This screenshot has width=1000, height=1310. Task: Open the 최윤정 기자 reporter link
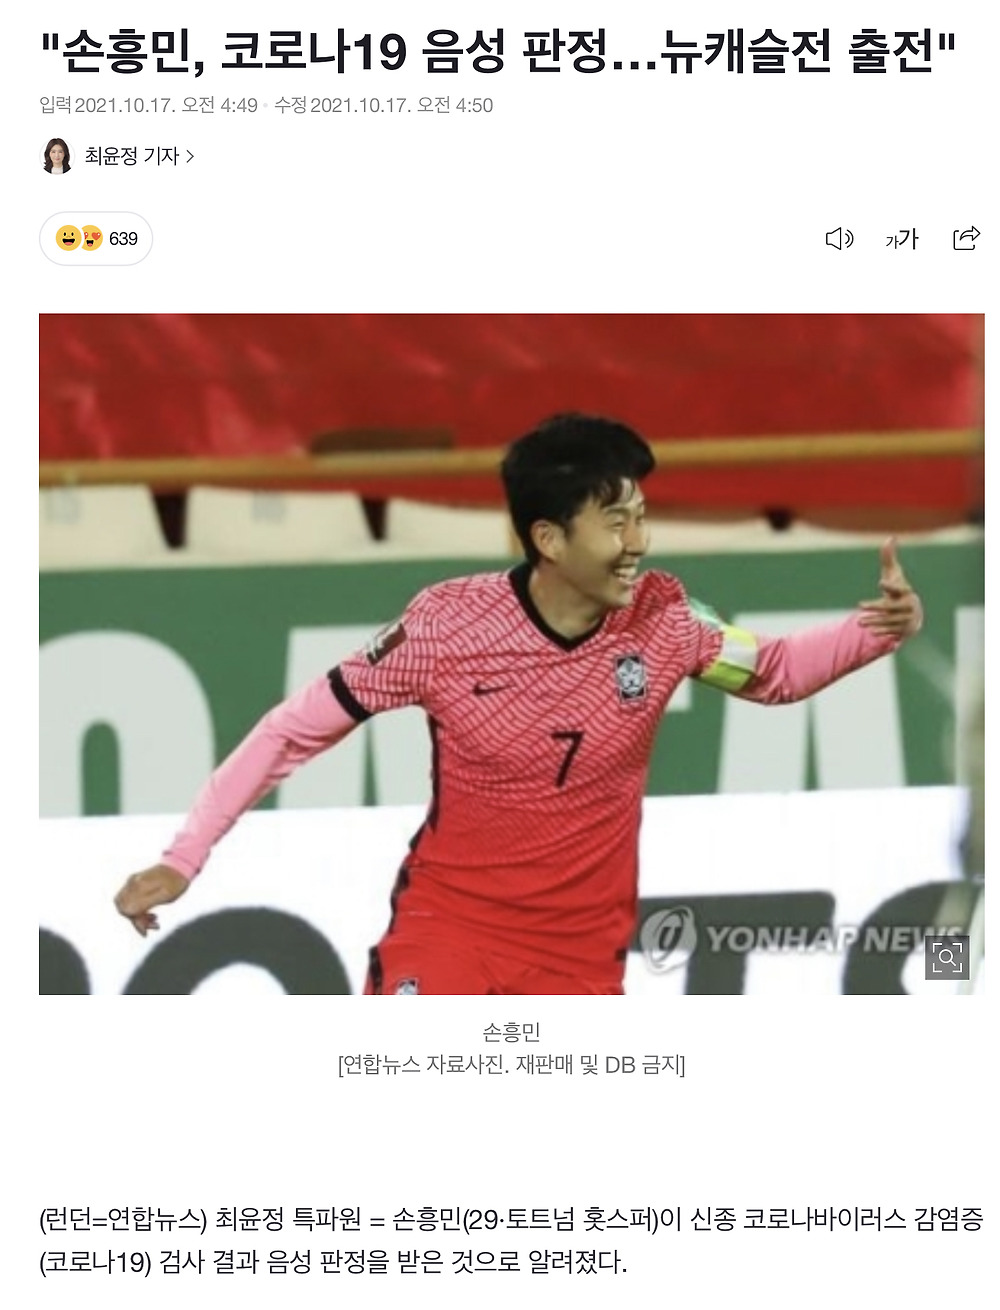tap(131, 156)
